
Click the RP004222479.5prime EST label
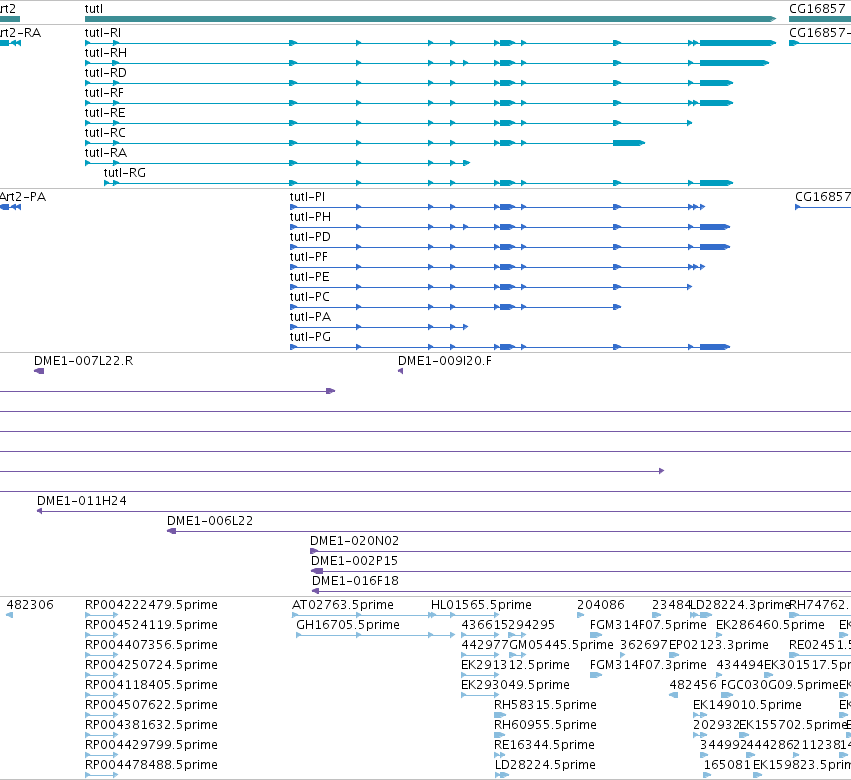151,605
